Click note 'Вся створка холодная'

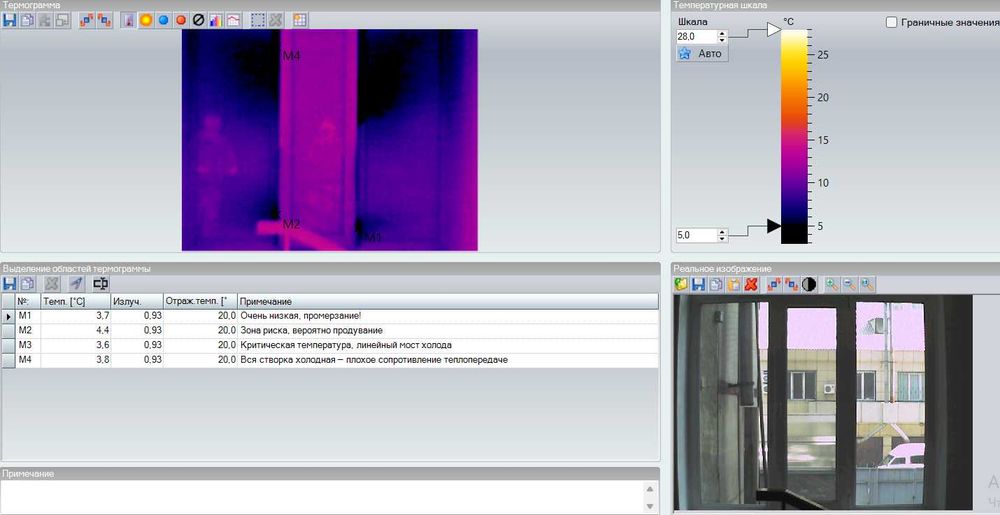[x=374, y=359]
